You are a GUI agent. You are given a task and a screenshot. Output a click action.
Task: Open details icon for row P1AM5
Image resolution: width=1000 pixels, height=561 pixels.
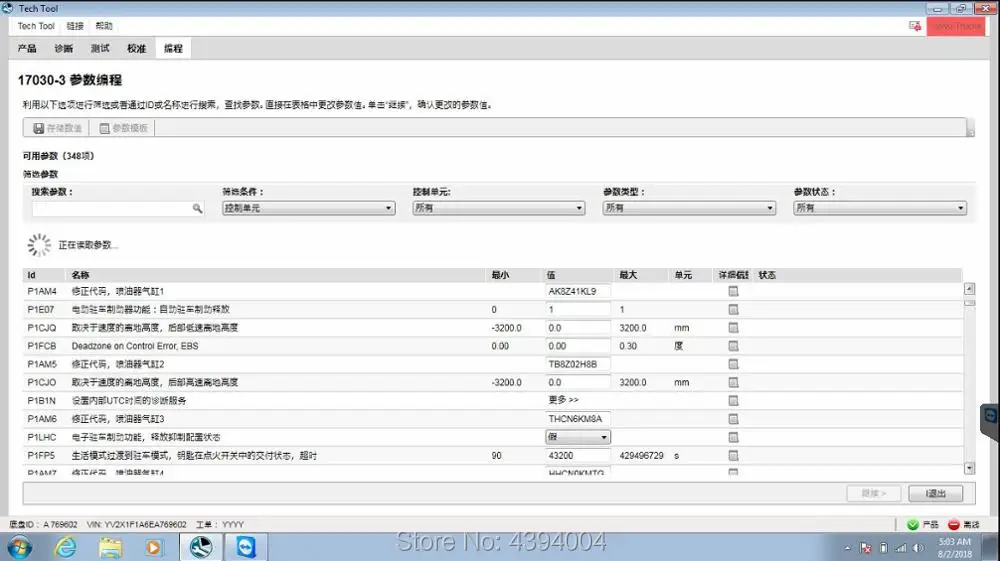733,364
